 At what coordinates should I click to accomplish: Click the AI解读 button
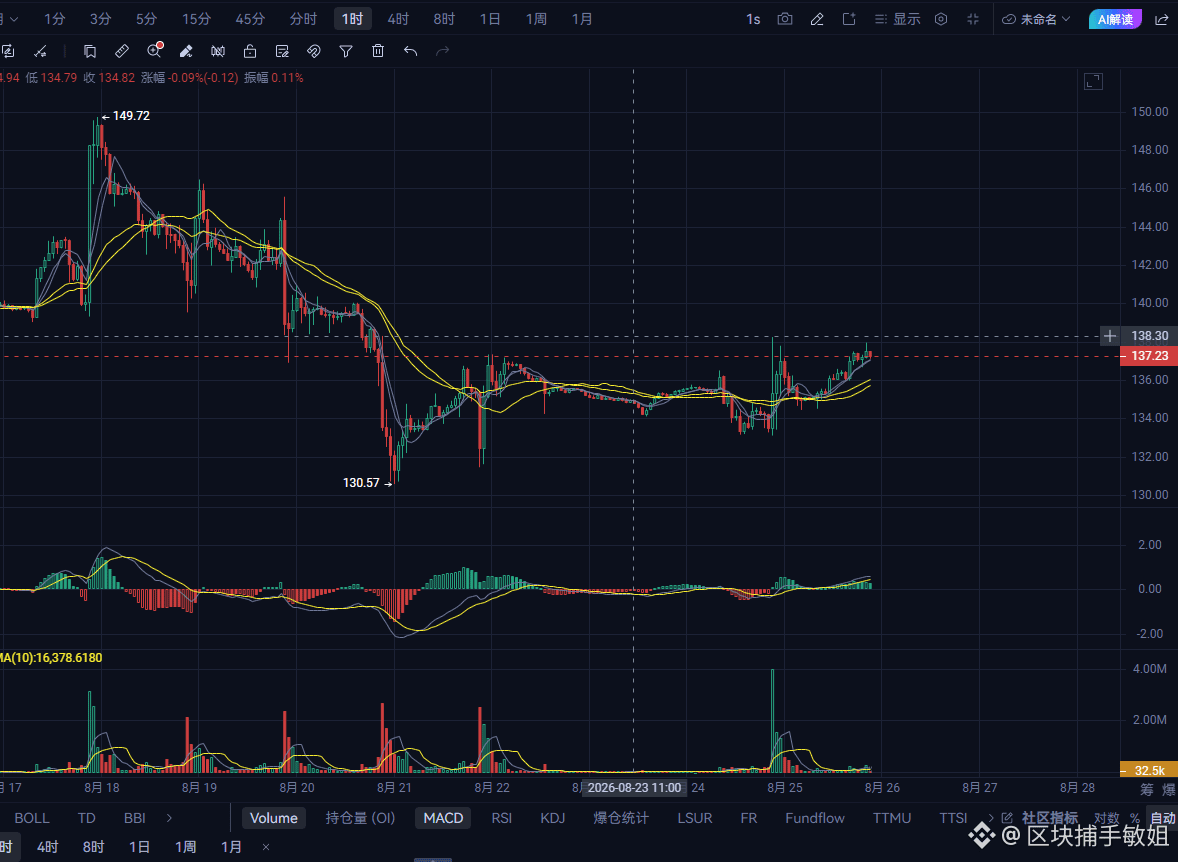point(1115,19)
